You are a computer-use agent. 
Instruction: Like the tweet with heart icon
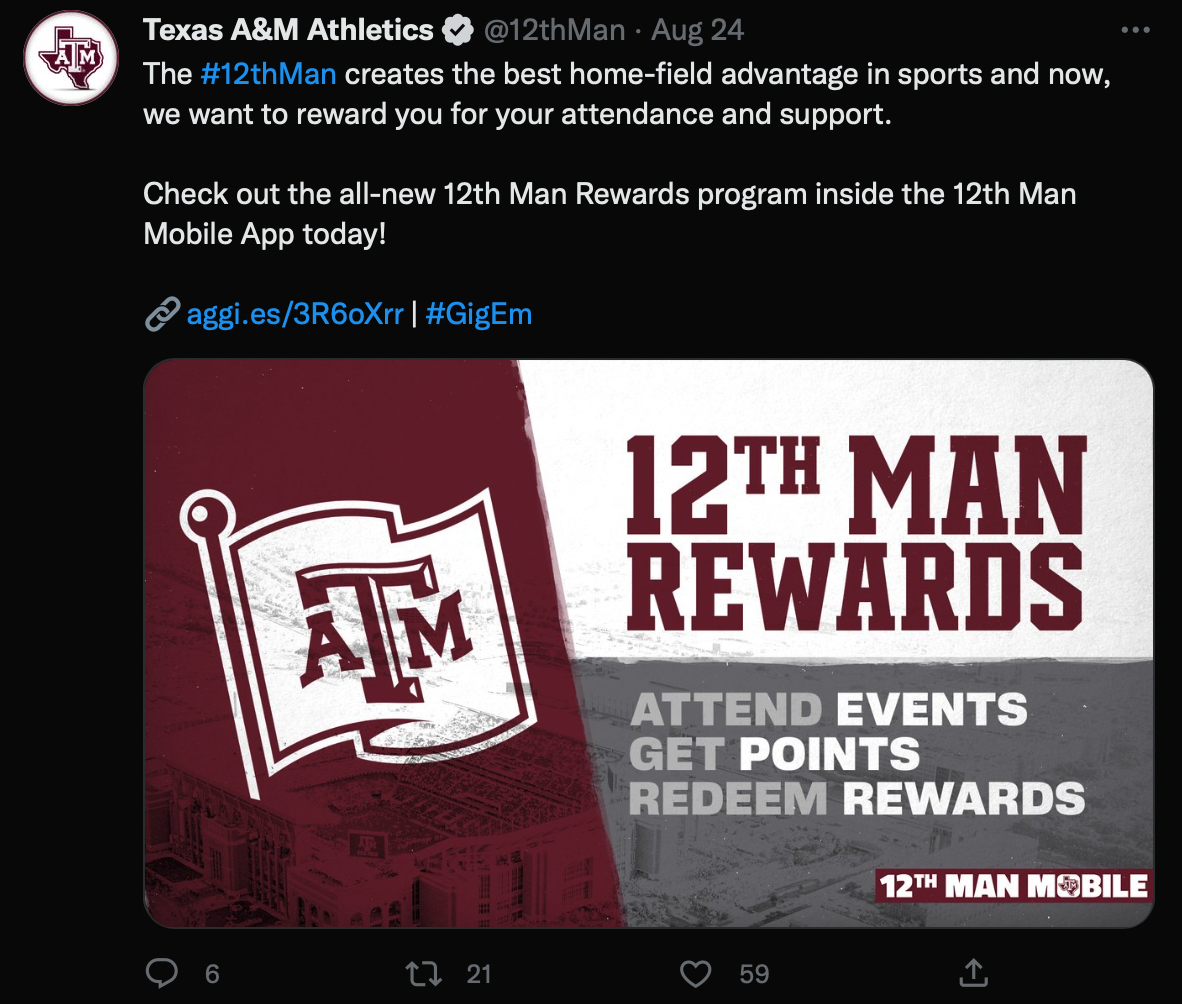pos(695,974)
